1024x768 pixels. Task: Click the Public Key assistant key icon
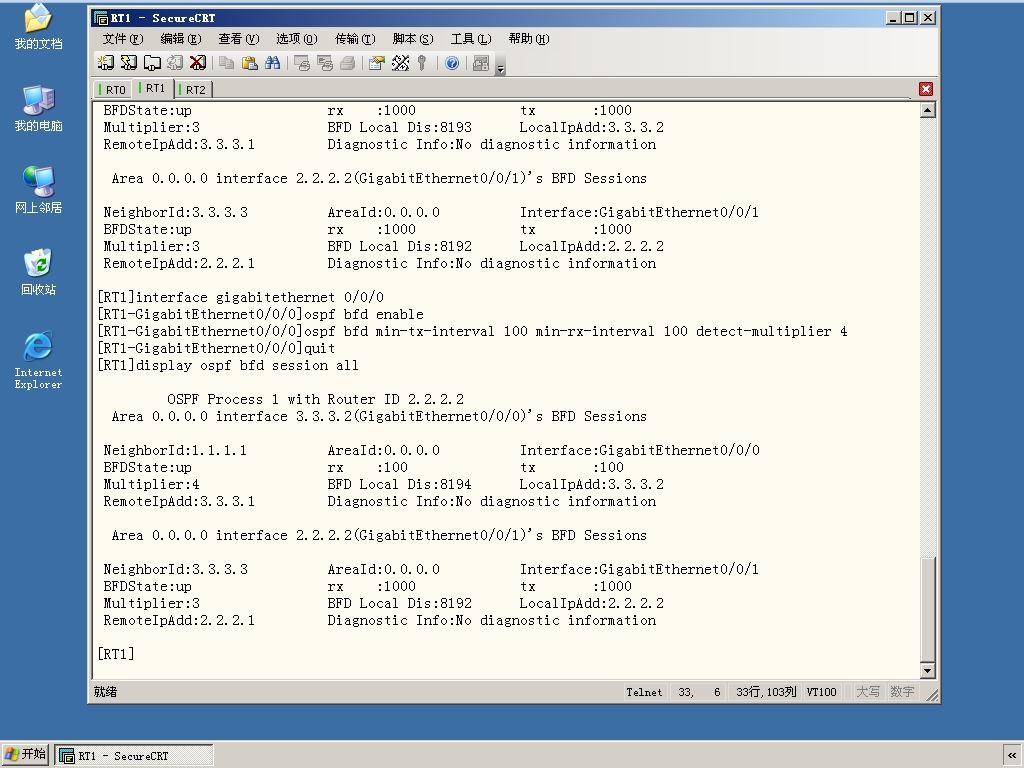pyautogui.click(x=423, y=63)
